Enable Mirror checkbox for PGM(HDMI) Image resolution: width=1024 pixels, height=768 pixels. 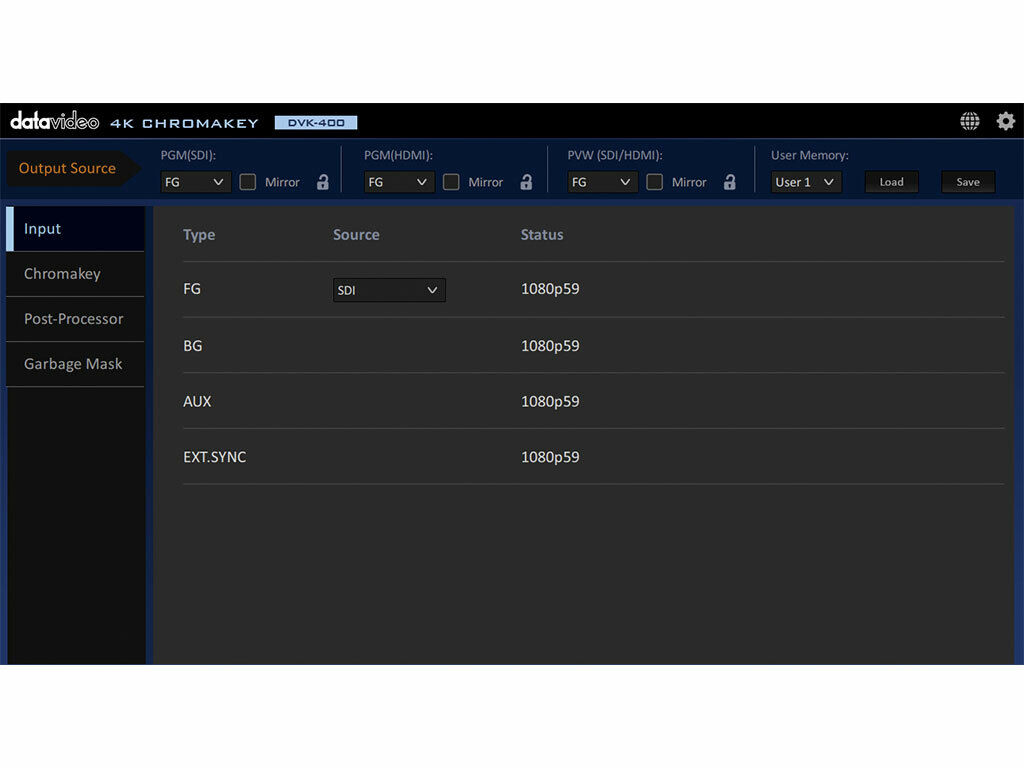(x=451, y=182)
